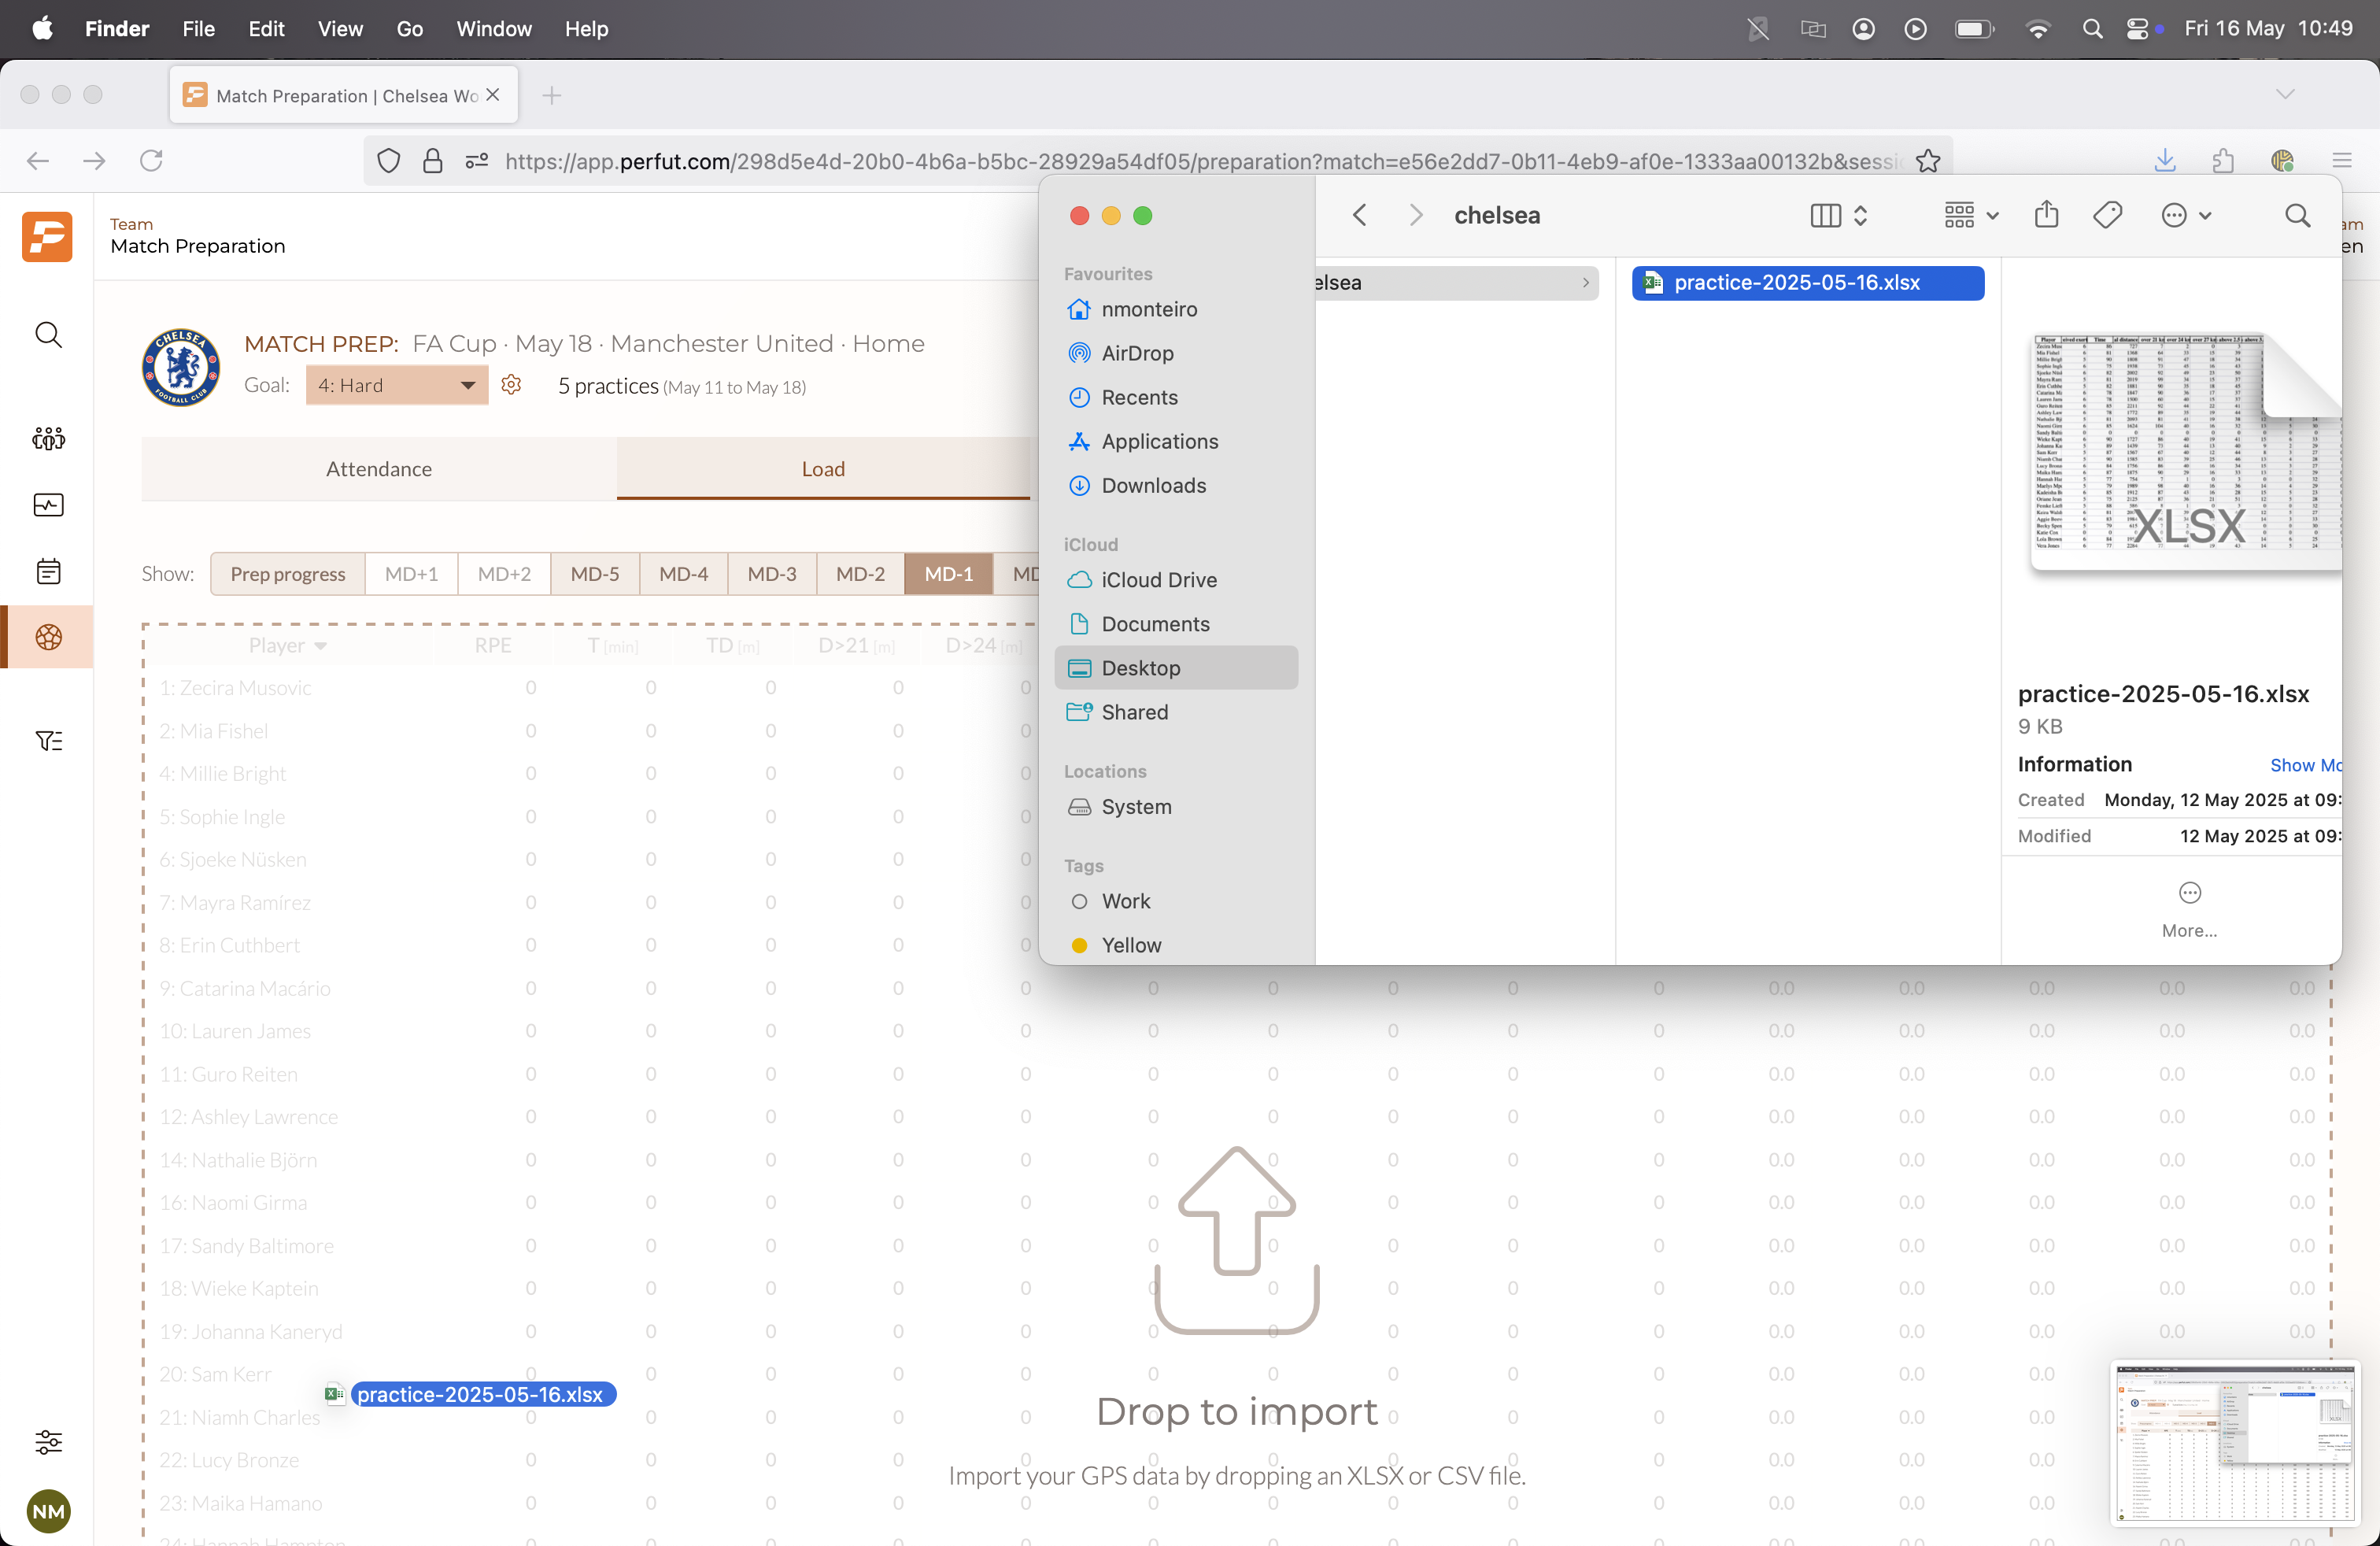Image resolution: width=2380 pixels, height=1546 pixels.
Task: Click the NM user avatar
Action: coord(48,1511)
